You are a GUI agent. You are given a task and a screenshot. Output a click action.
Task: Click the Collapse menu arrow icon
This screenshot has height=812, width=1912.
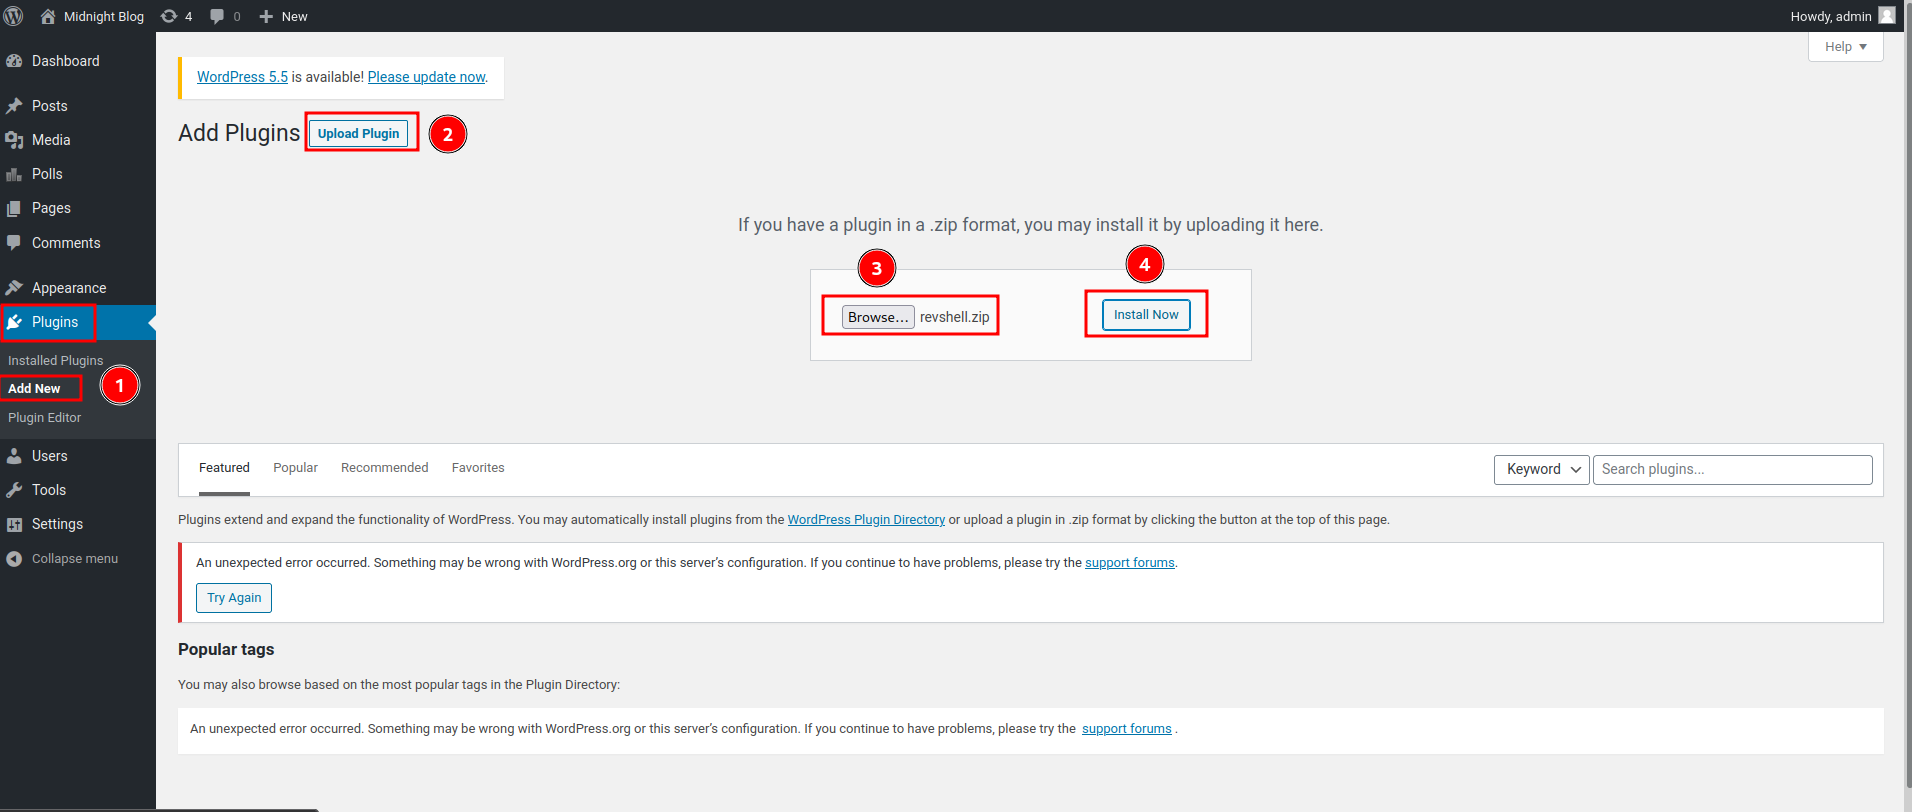(14, 559)
